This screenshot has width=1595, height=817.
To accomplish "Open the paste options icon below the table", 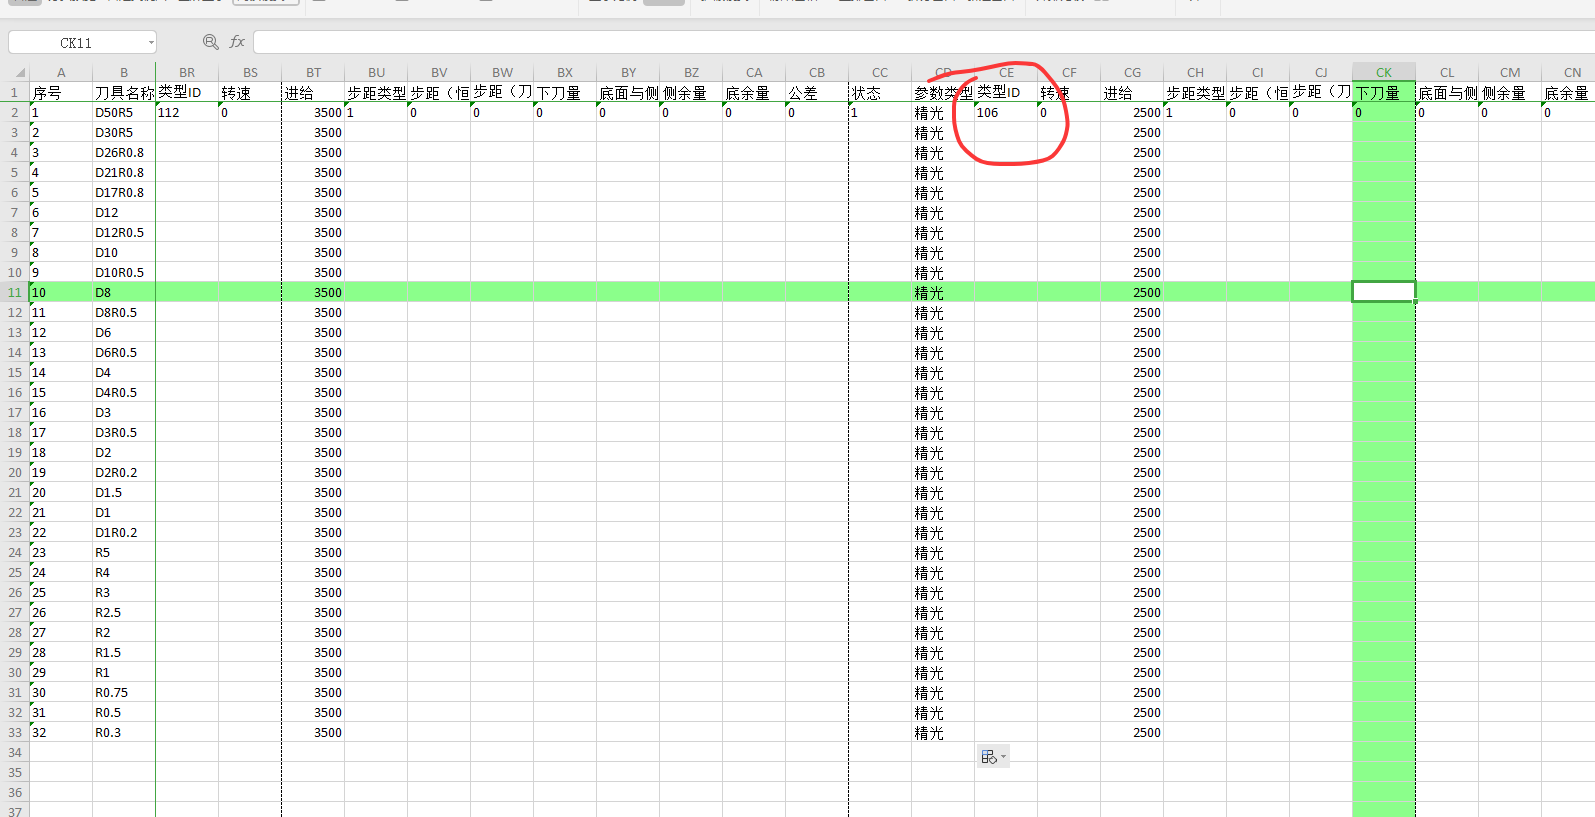I will pos(993,757).
